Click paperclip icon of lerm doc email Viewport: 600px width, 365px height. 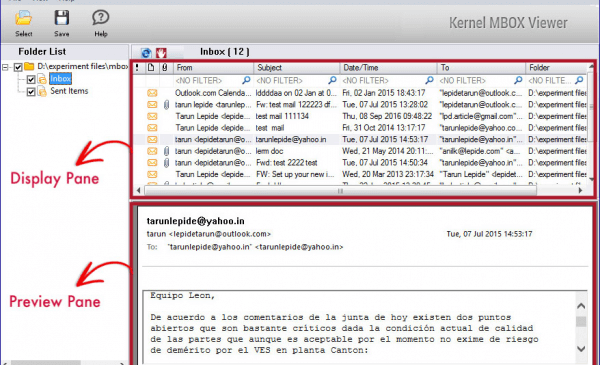click(x=166, y=151)
